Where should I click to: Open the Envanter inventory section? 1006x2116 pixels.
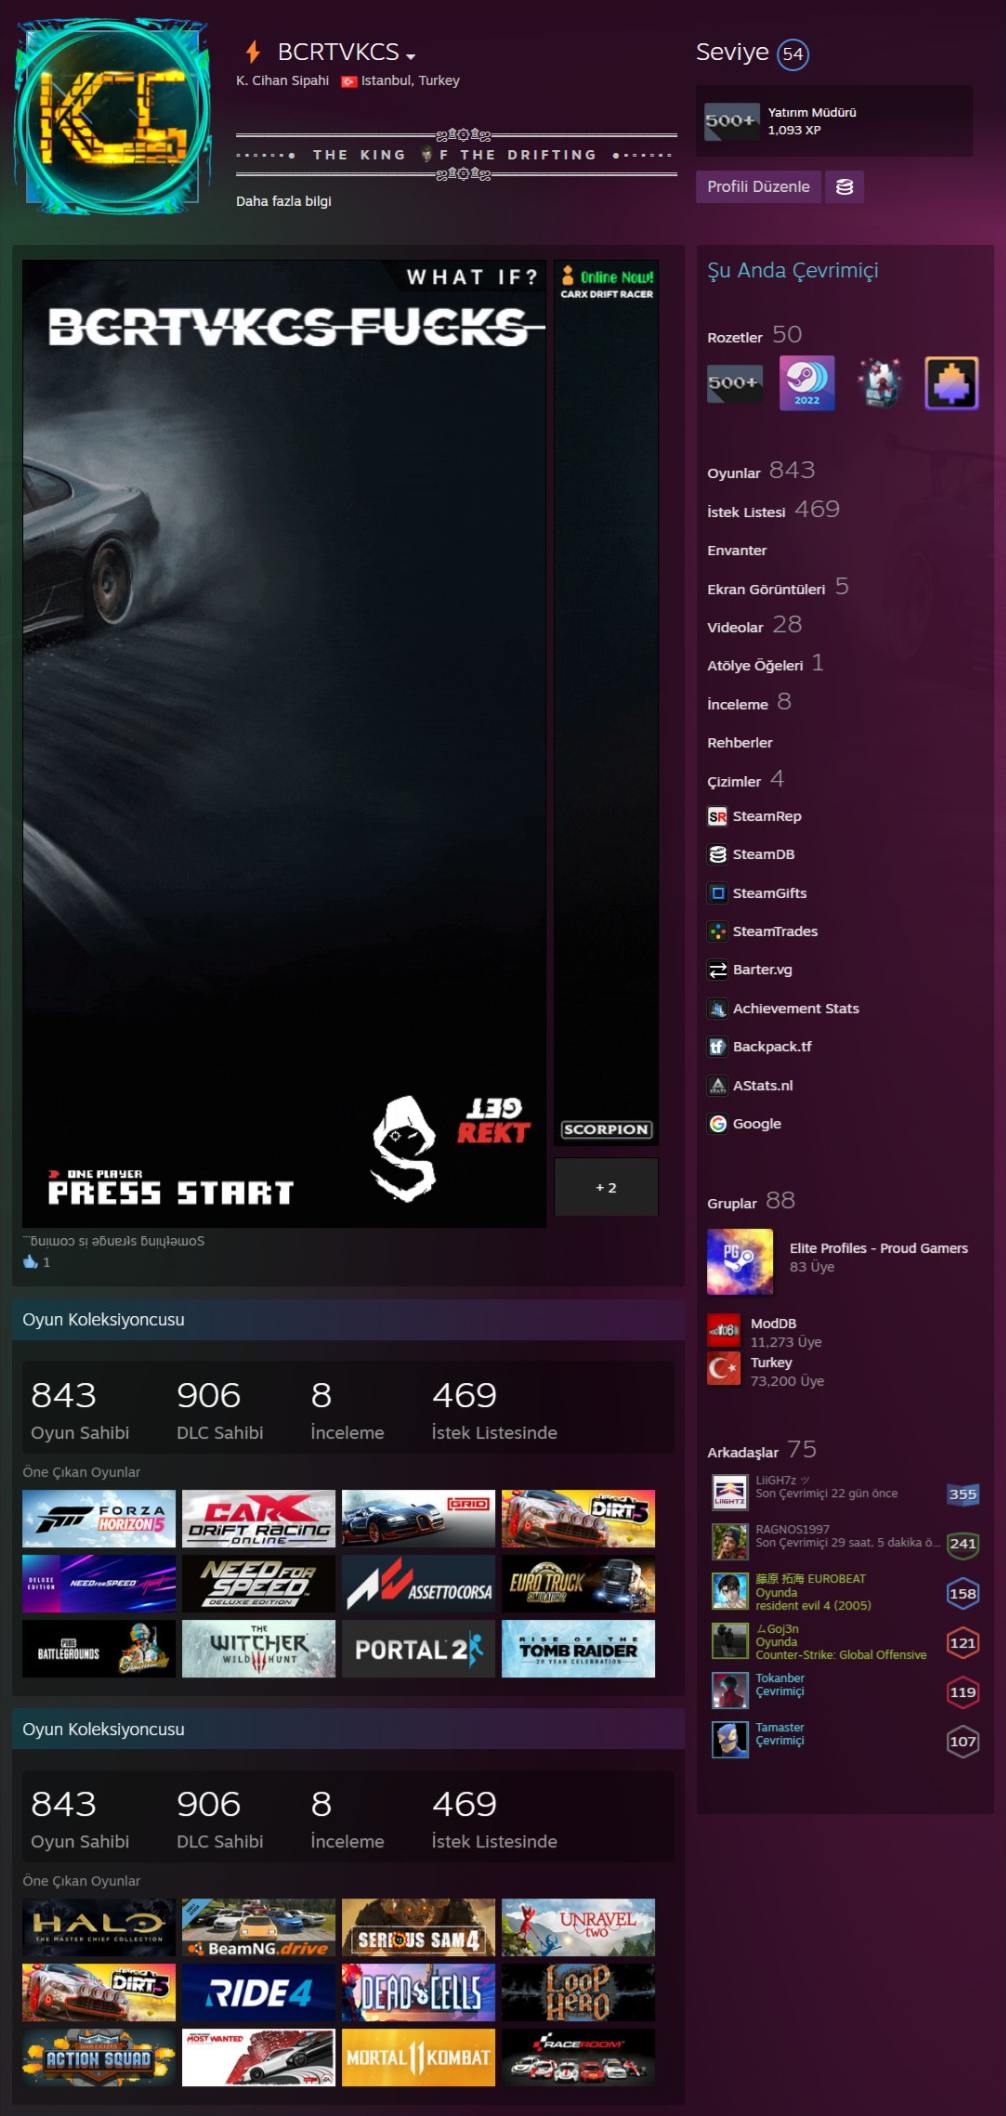737,550
